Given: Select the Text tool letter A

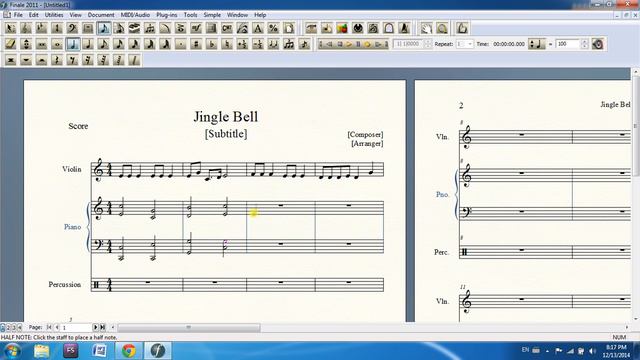Looking at the screenshot, I should pyautogui.click(x=258, y=28).
